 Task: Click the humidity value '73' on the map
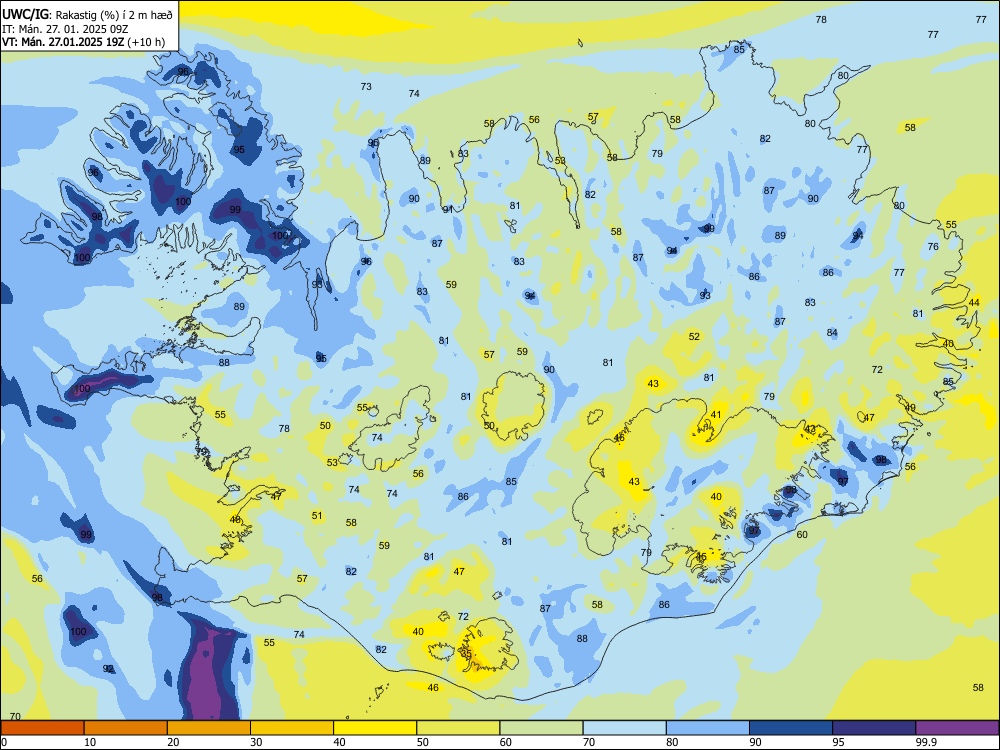366,87
